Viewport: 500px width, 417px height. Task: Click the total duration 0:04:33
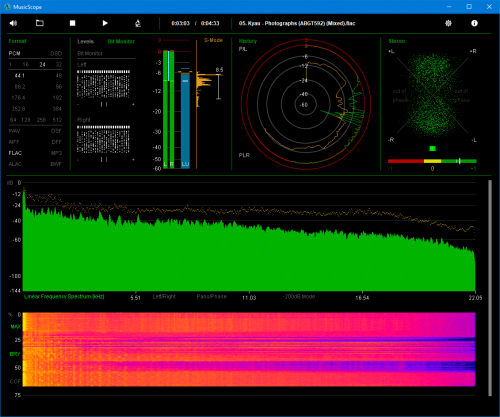click(x=210, y=23)
